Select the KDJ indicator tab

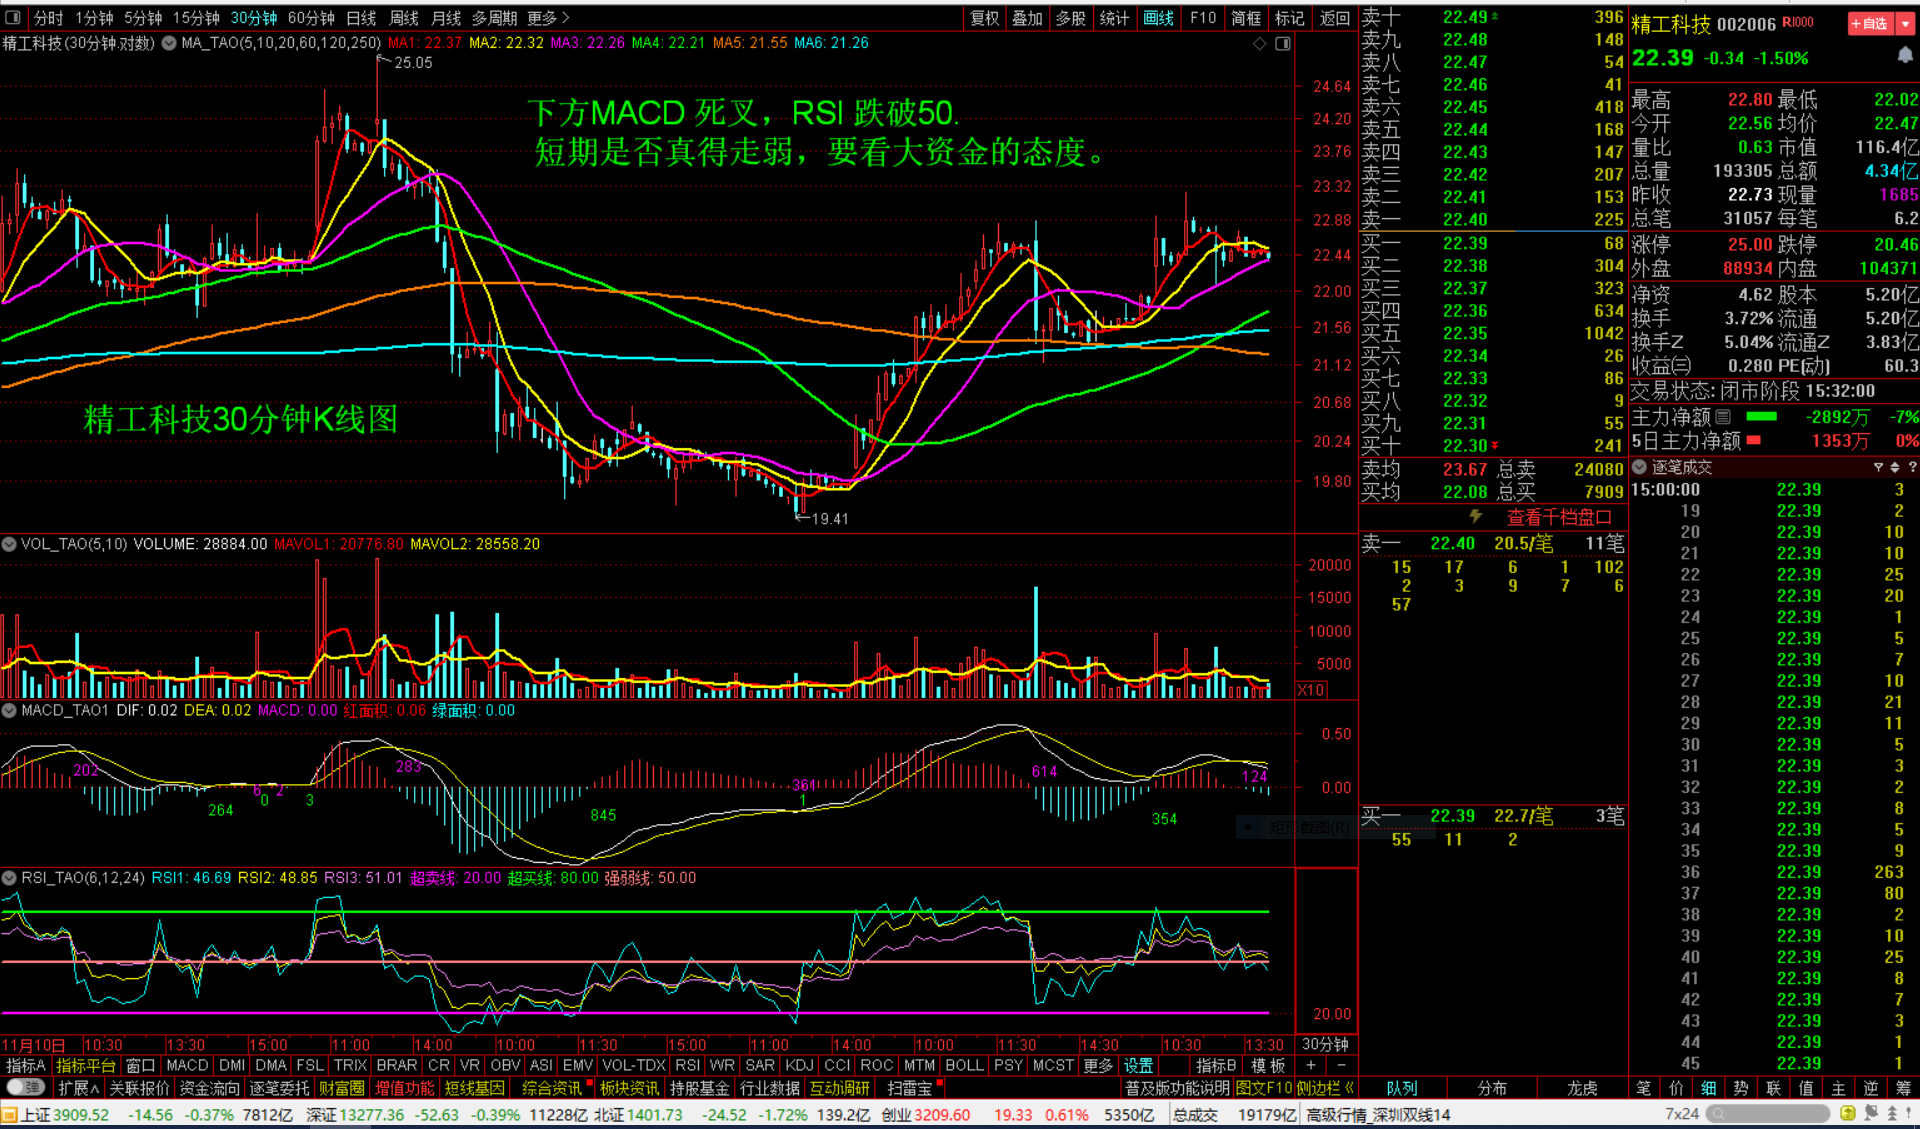tap(799, 1065)
